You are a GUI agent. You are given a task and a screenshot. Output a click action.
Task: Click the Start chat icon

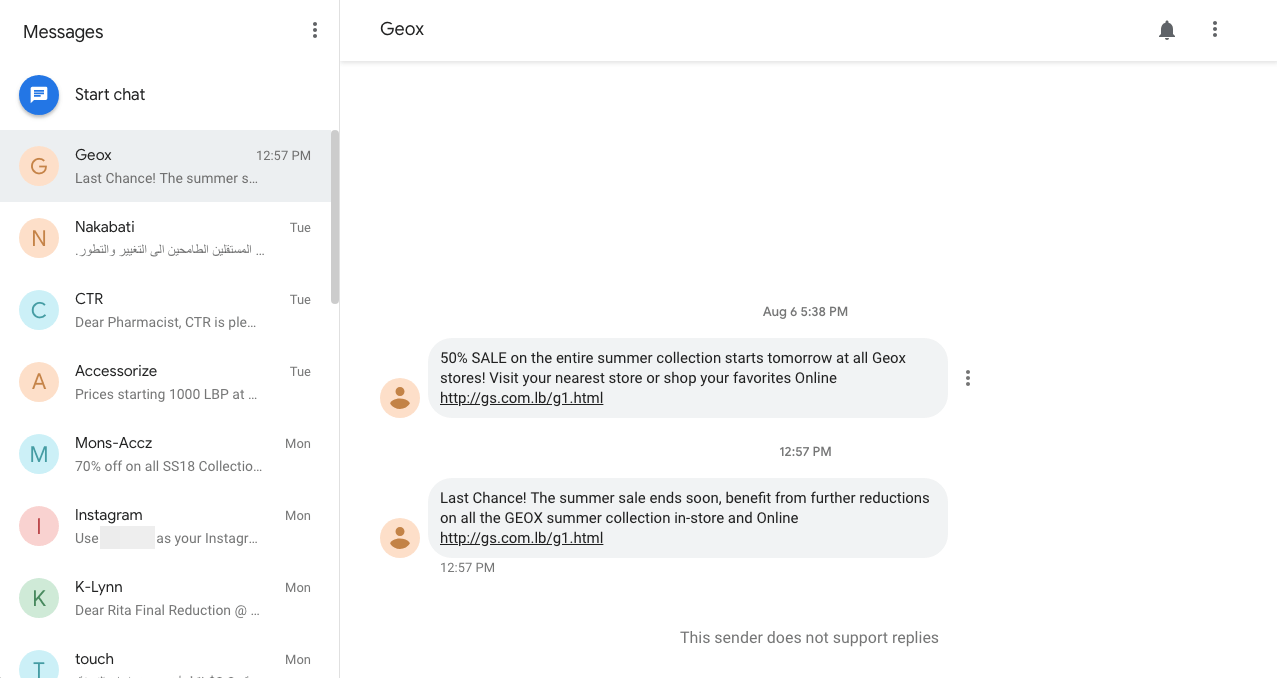39,95
